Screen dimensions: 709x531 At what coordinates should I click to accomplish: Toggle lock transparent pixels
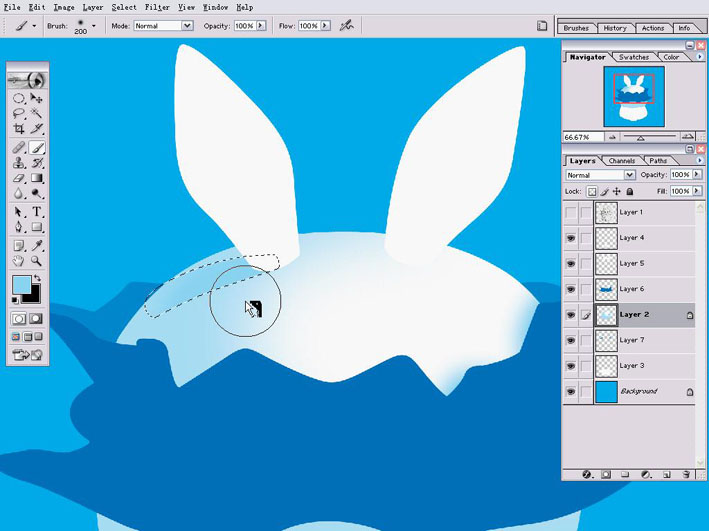(x=591, y=192)
